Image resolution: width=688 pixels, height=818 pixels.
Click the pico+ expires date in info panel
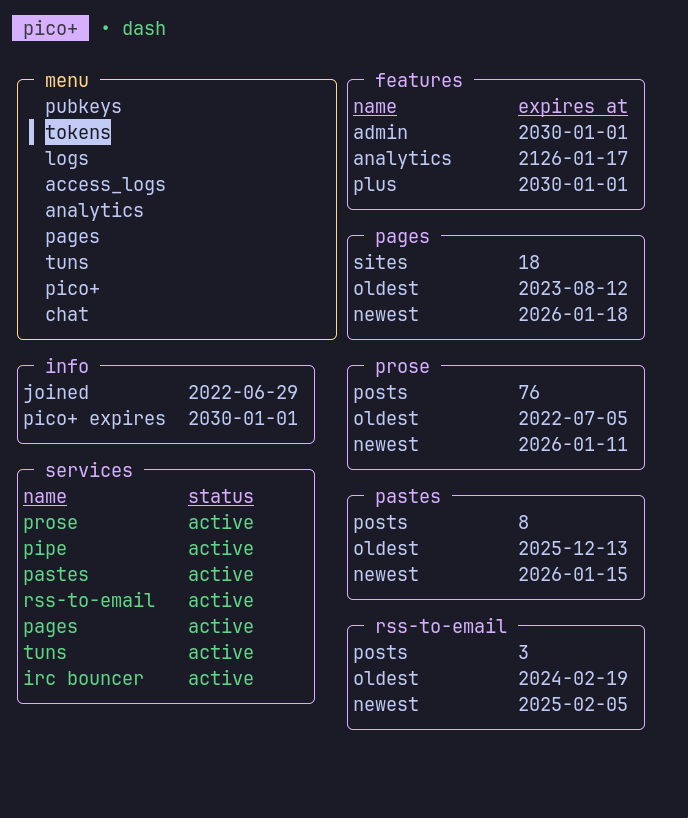[243, 418]
